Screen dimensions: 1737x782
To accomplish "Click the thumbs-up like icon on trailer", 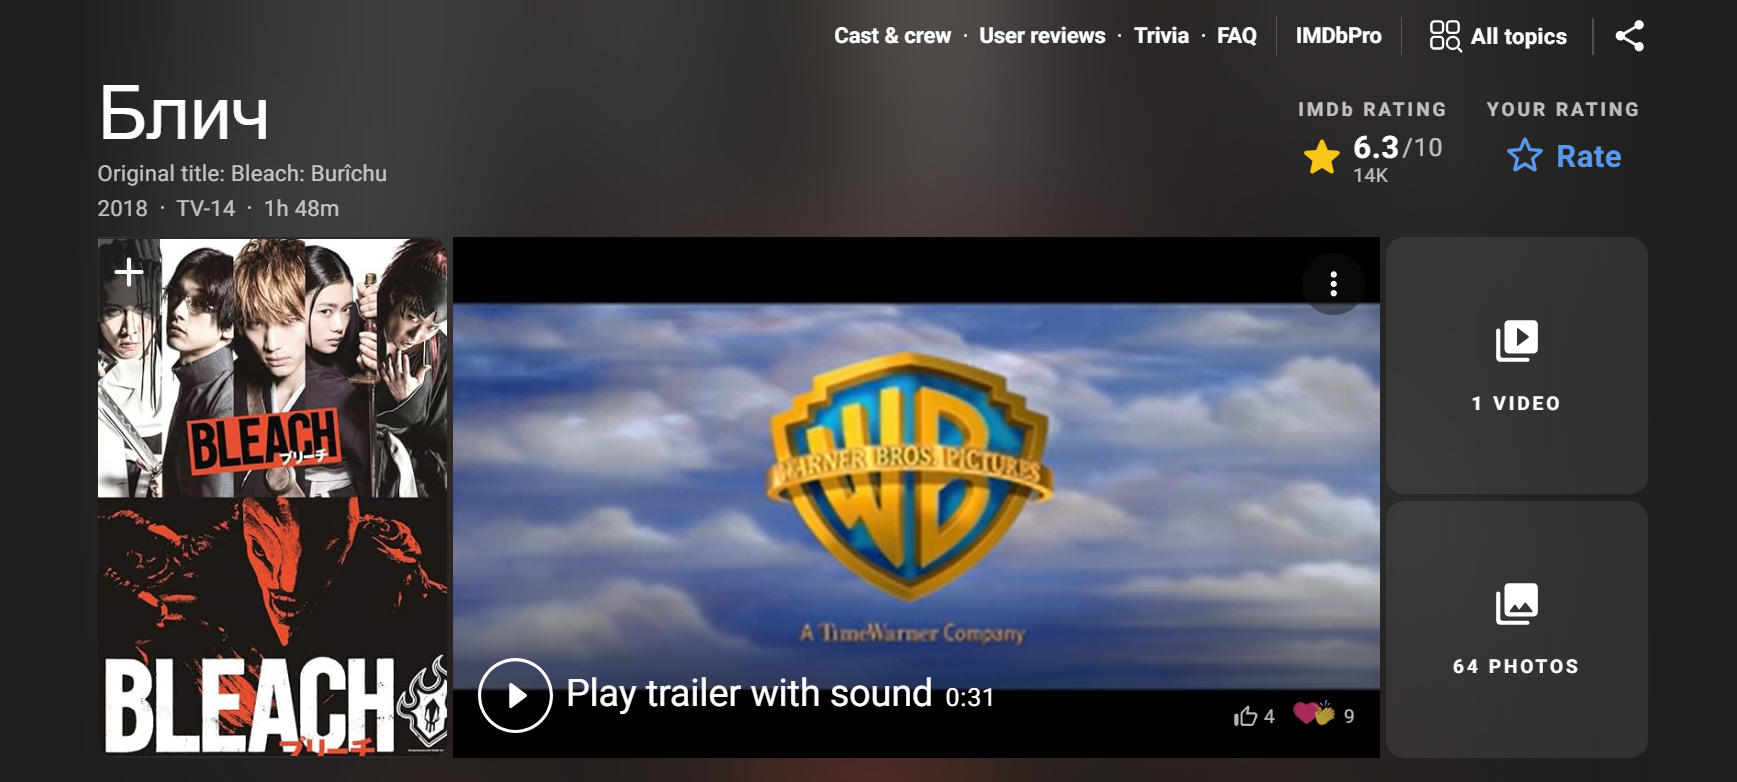I will (x=1245, y=716).
